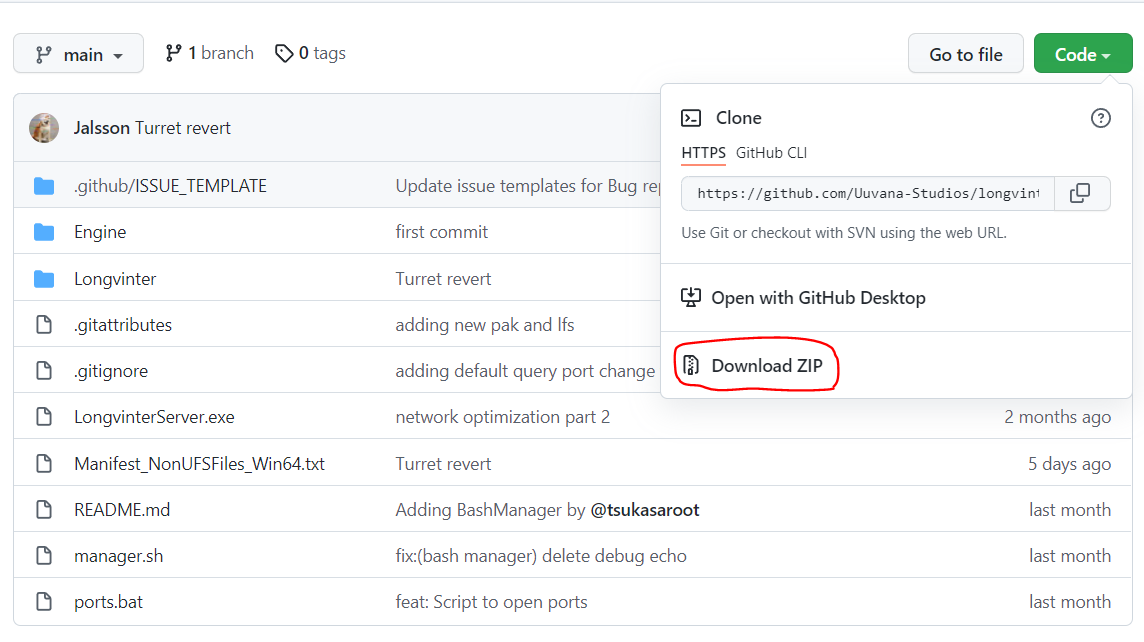Click the tag icon next to 0 tags

click(x=283, y=53)
